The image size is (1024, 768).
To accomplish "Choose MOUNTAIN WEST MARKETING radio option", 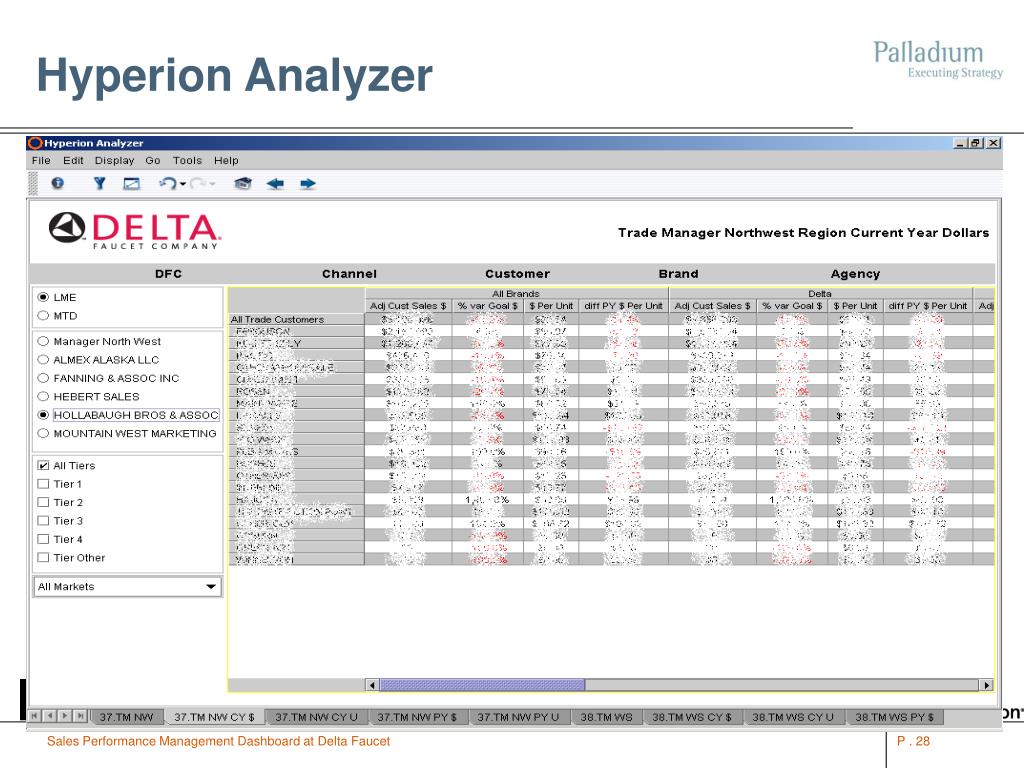I will [43, 433].
